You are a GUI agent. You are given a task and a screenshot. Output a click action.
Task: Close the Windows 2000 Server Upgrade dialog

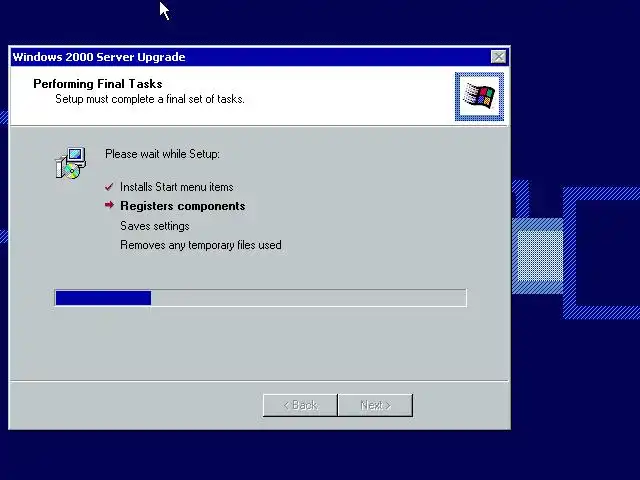click(498, 57)
